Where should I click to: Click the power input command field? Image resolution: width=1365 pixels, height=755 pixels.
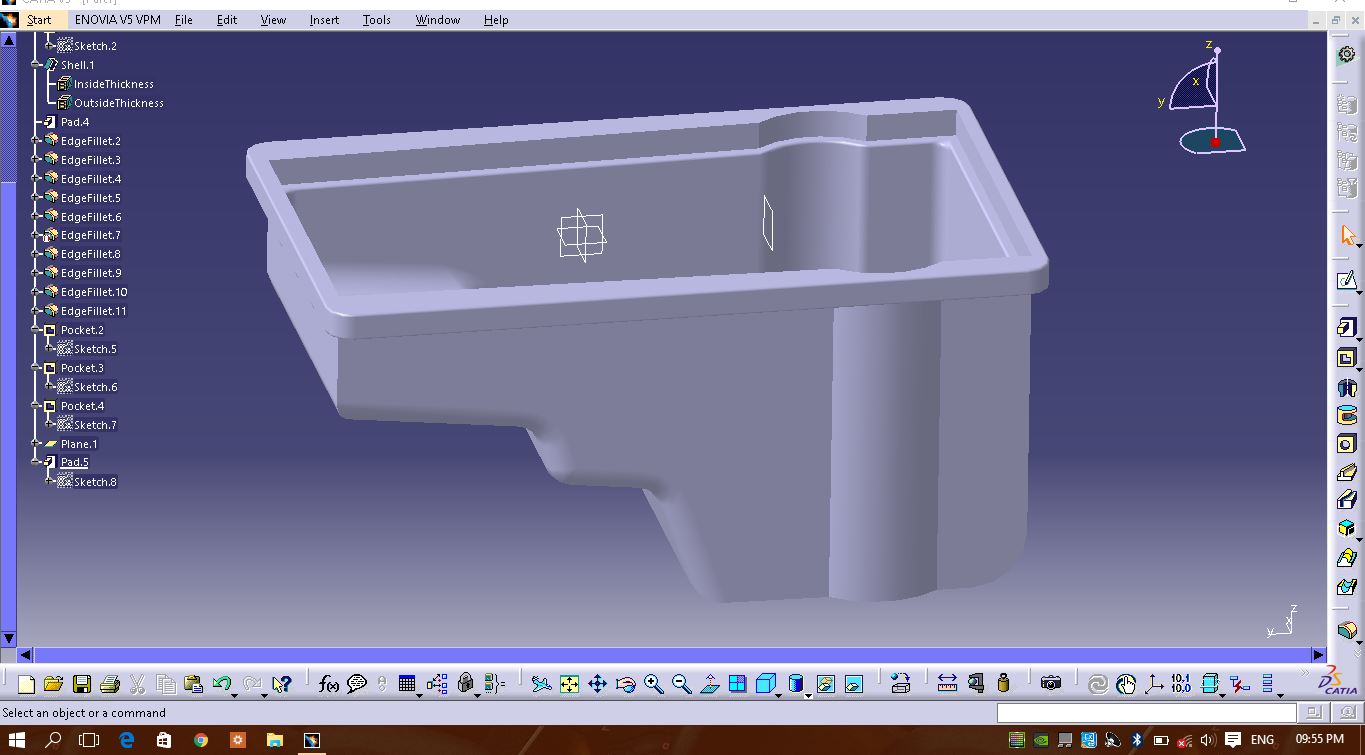coord(1147,713)
